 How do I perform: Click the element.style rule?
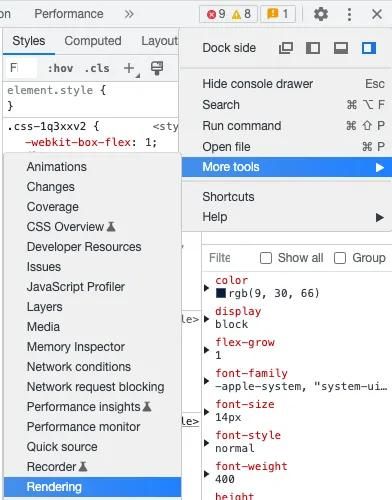50,90
